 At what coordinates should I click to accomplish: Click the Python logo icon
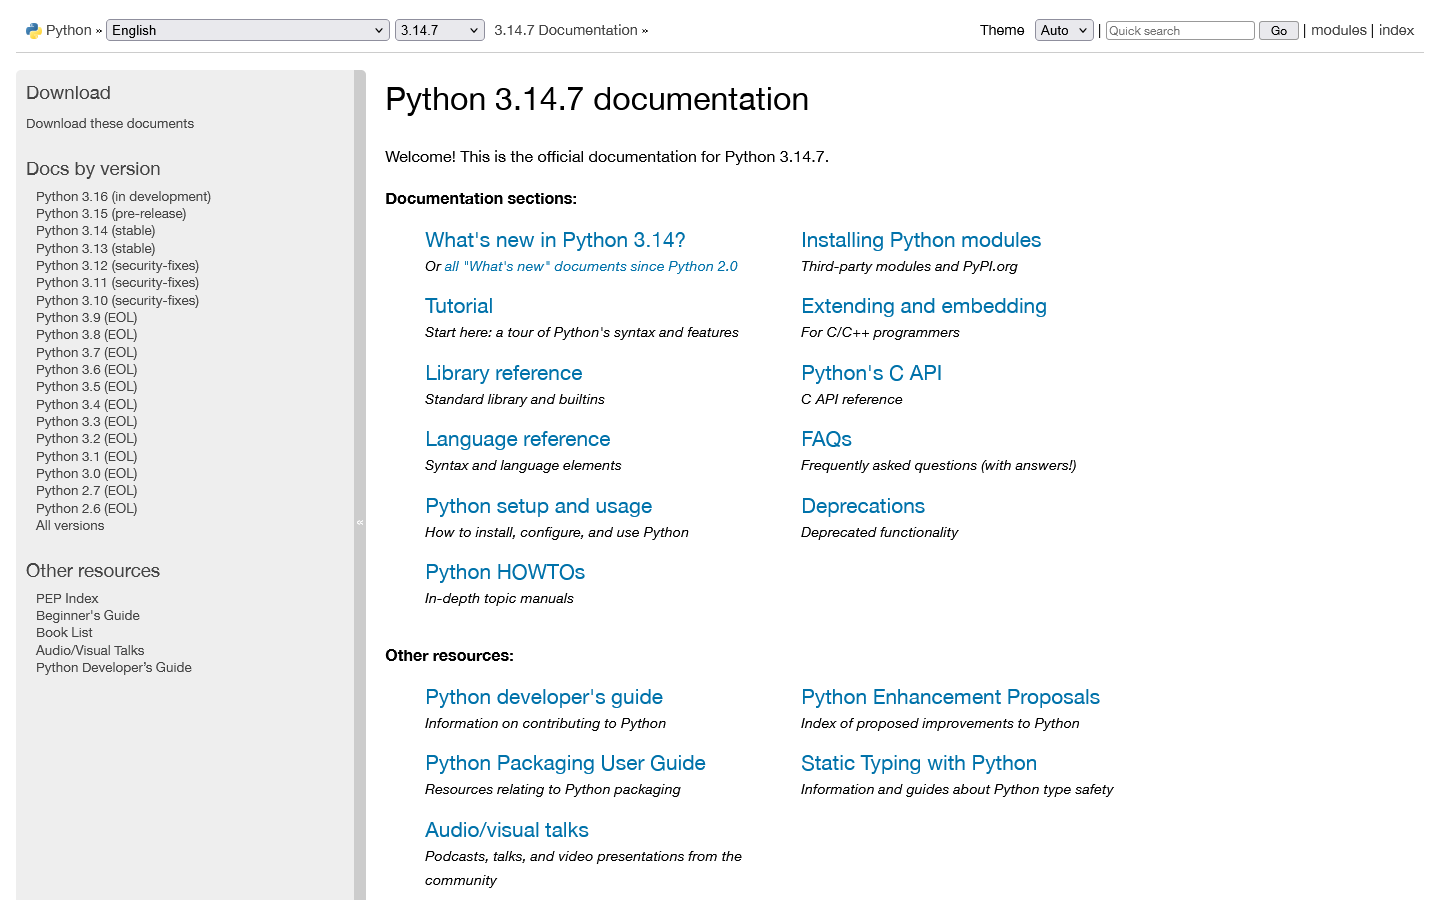tap(33, 31)
